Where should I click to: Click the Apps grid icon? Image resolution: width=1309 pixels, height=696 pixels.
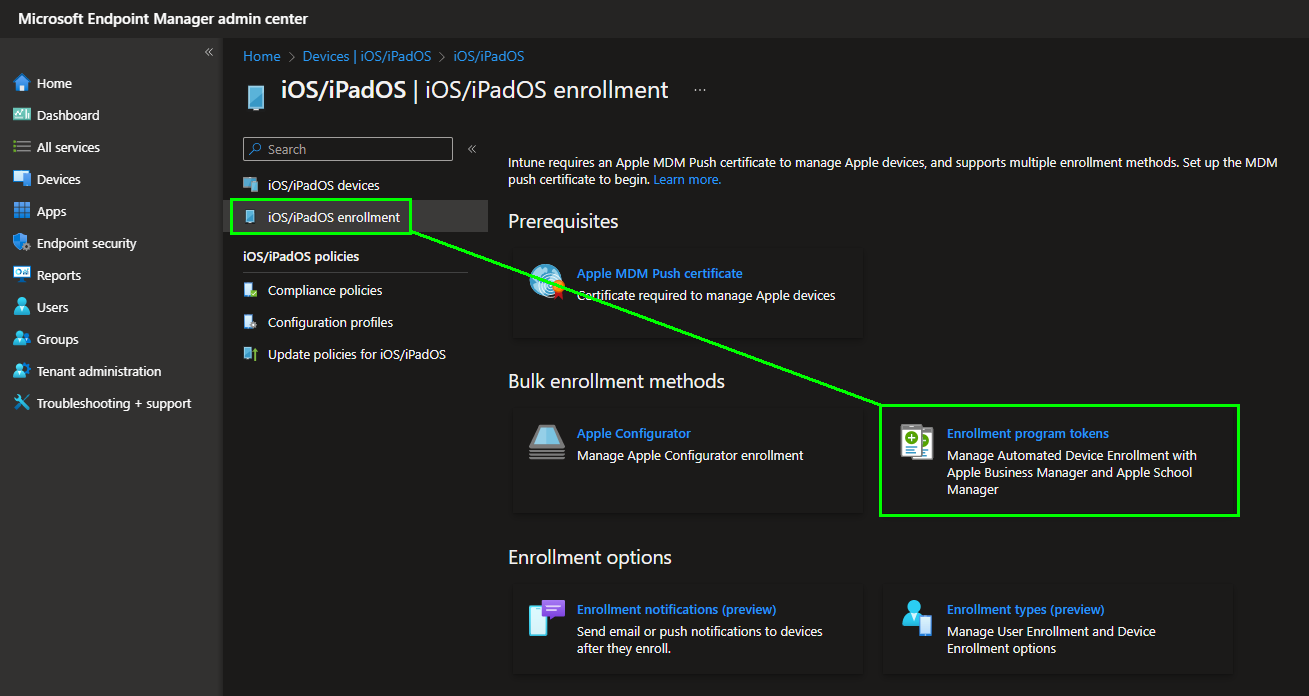(22, 211)
